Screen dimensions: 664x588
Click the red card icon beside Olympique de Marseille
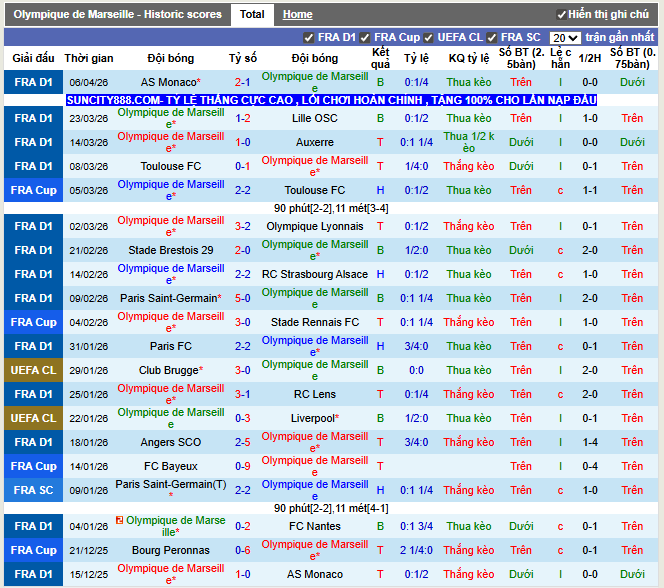point(120,520)
